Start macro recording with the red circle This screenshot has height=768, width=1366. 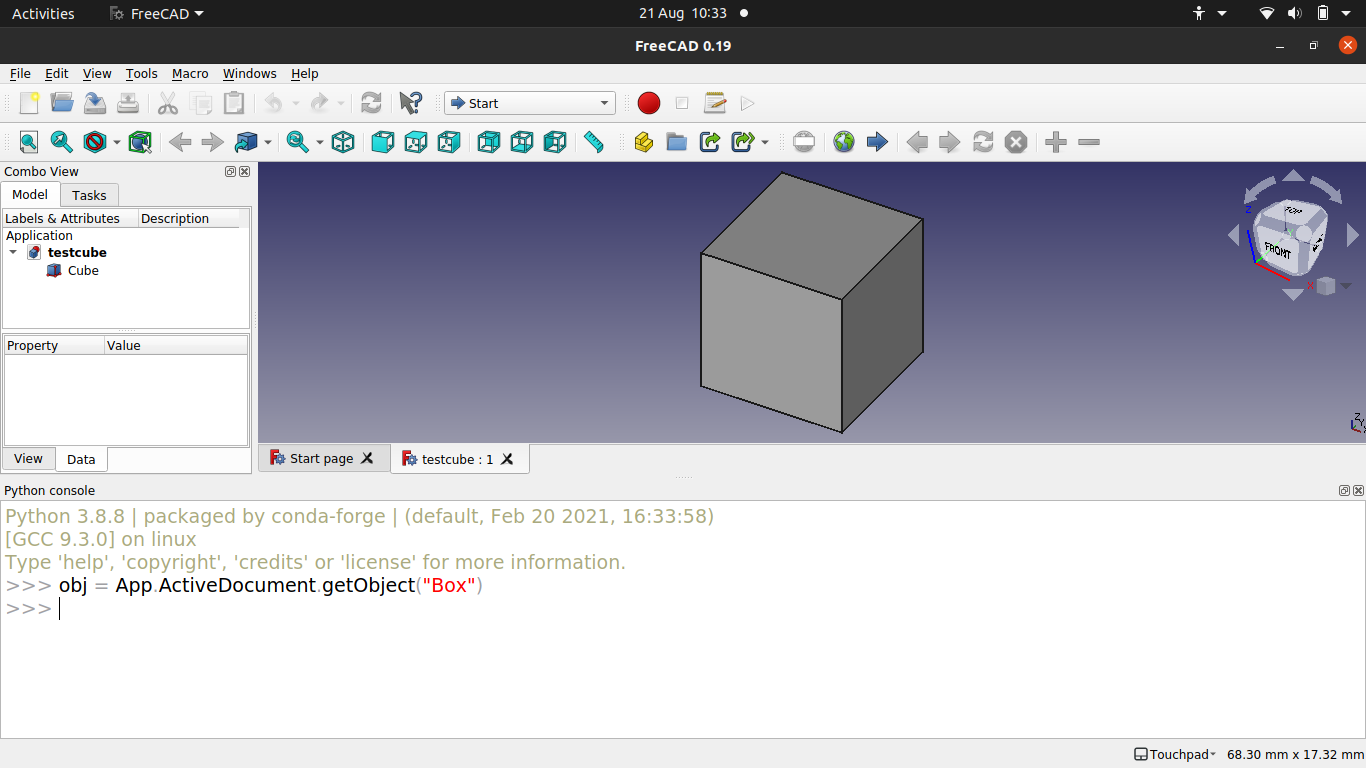coord(649,103)
